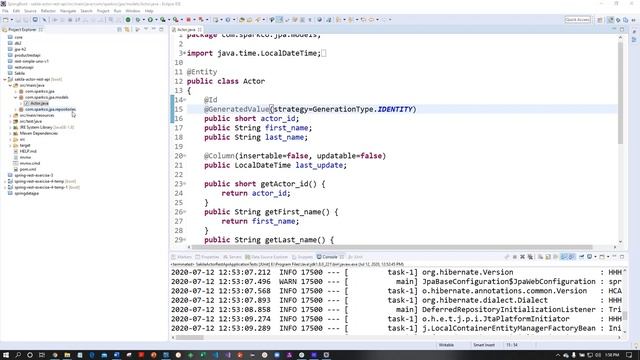The height and width of the screenshot is (360, 640).
Task: Click the green Run toolbar icon
Action: (150, 20)
